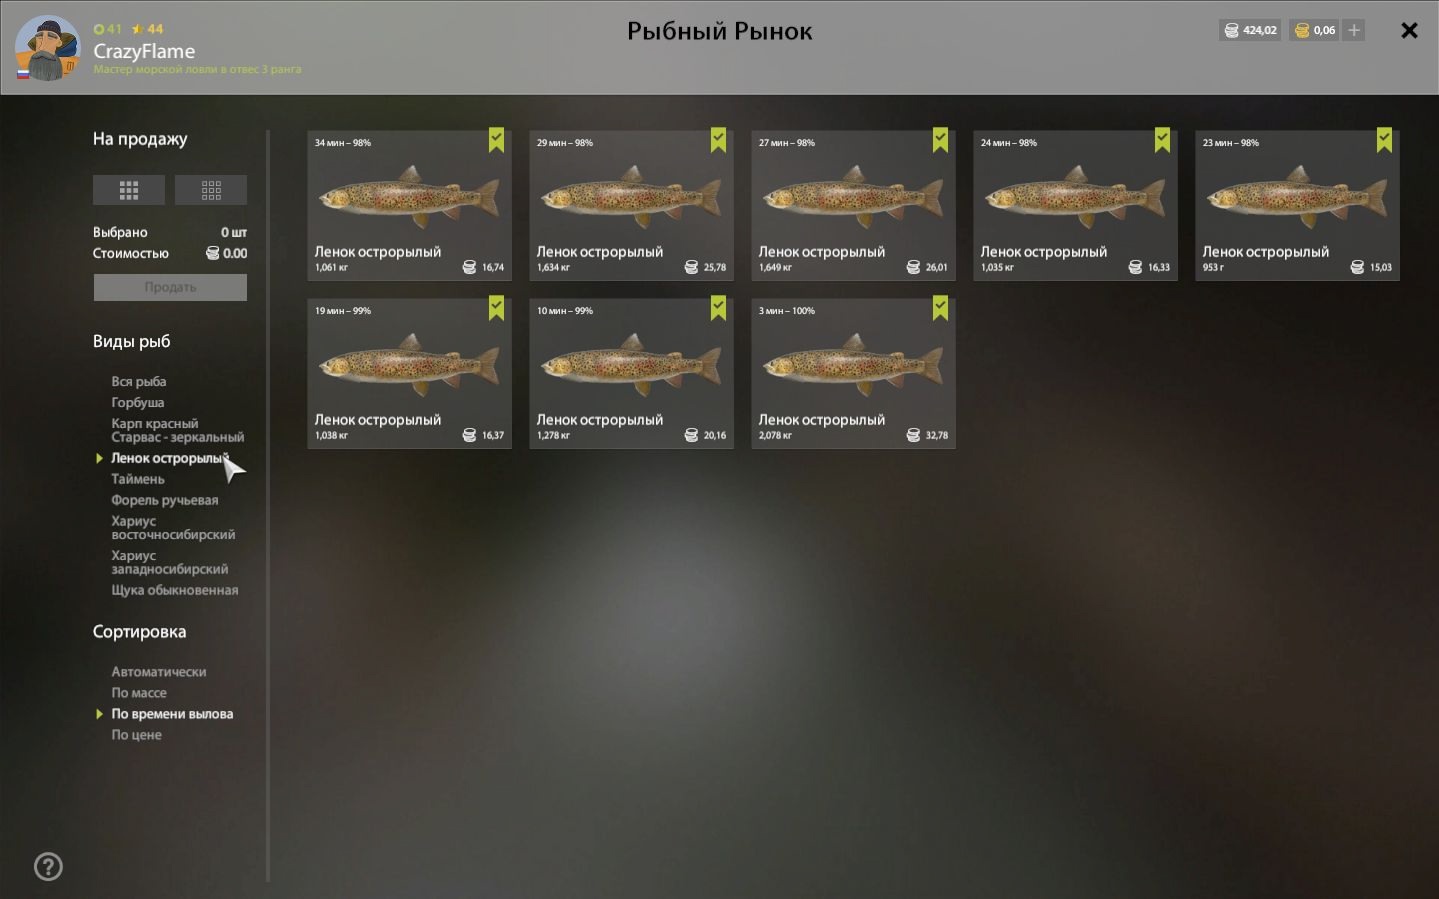Click the plus icon to add currency
The image size is (1439, 899).
point(1354,30)
